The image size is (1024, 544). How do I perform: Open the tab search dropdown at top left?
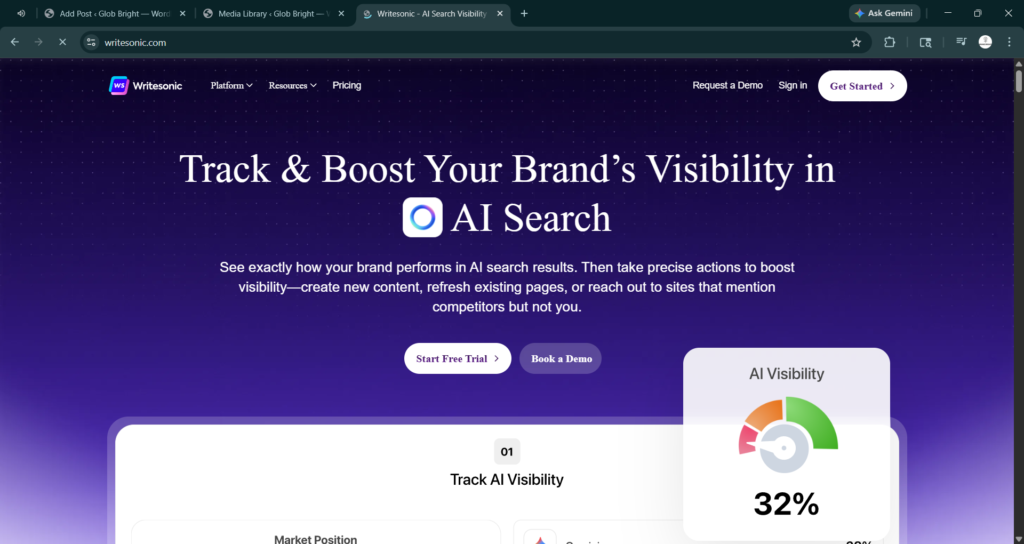click(x=21, y=13)
